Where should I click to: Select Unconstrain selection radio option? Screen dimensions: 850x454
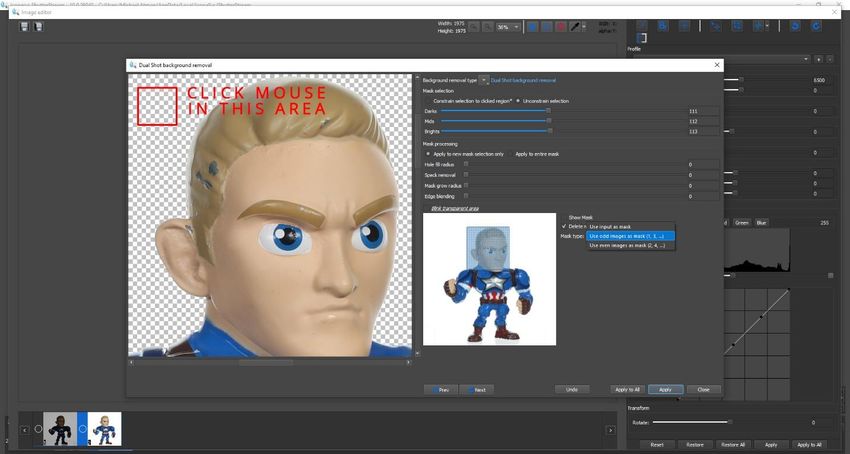[542, 101]
